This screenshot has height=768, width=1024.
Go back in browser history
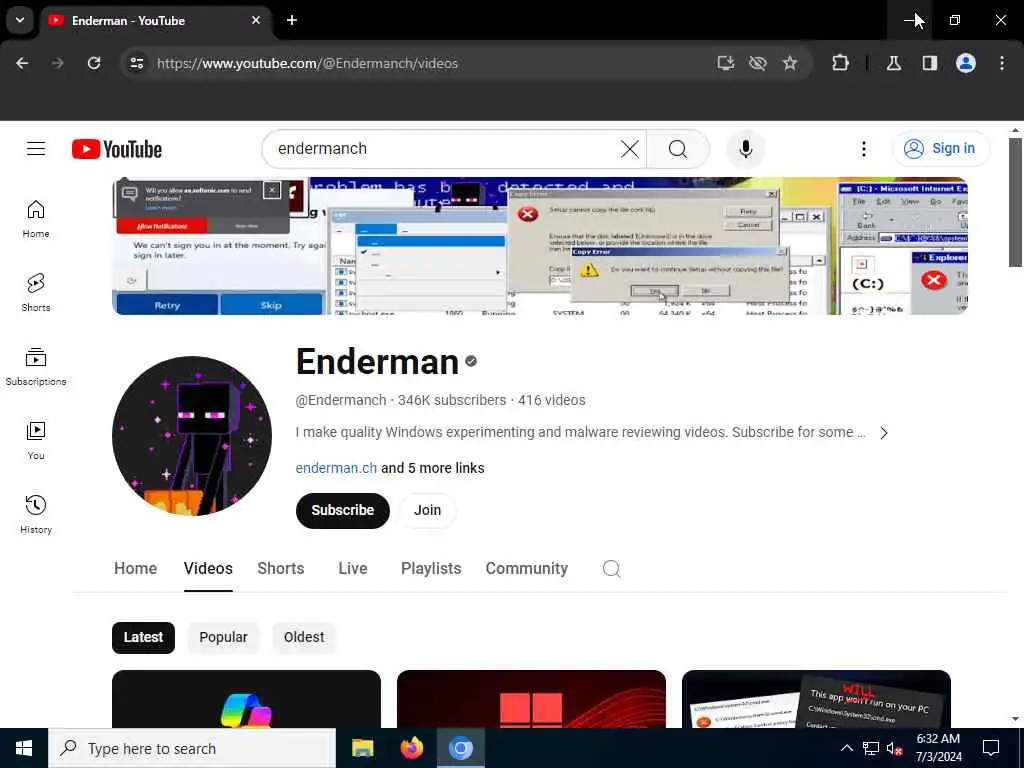(22, 63)
